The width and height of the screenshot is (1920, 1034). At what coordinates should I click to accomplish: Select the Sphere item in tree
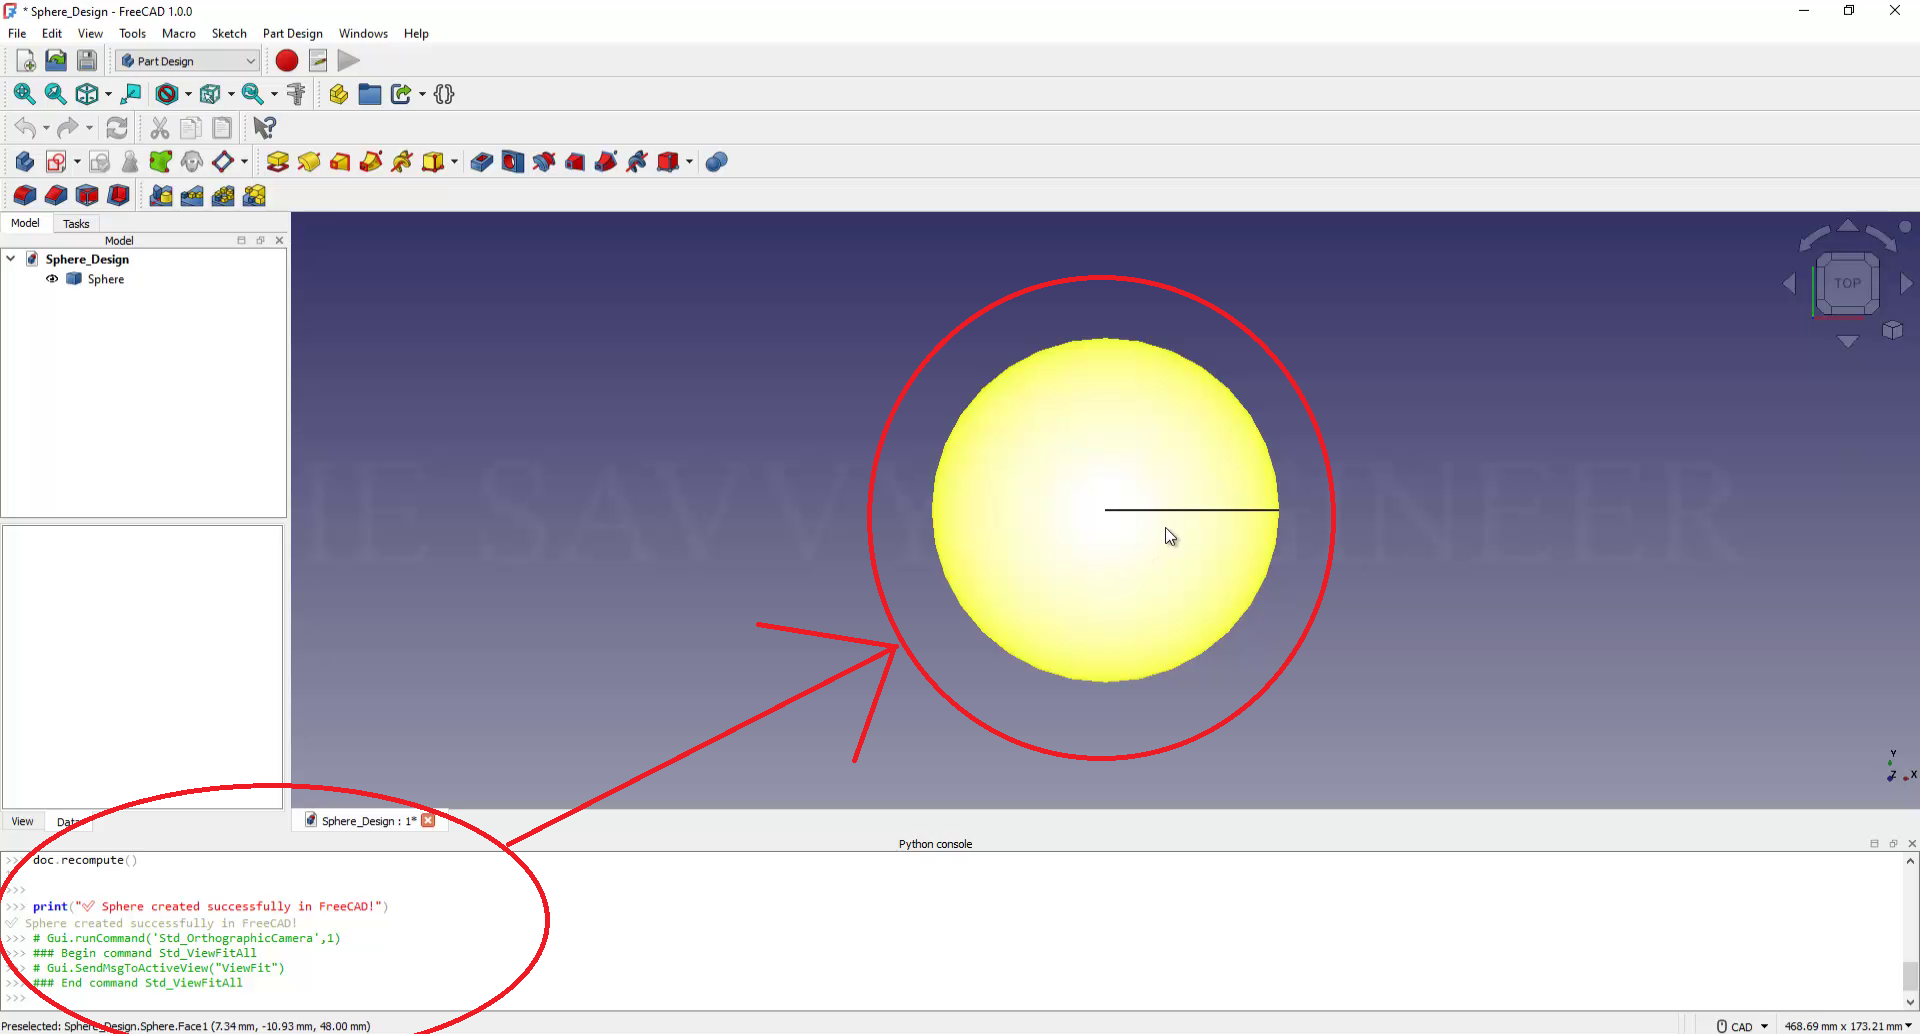(105, 279)
